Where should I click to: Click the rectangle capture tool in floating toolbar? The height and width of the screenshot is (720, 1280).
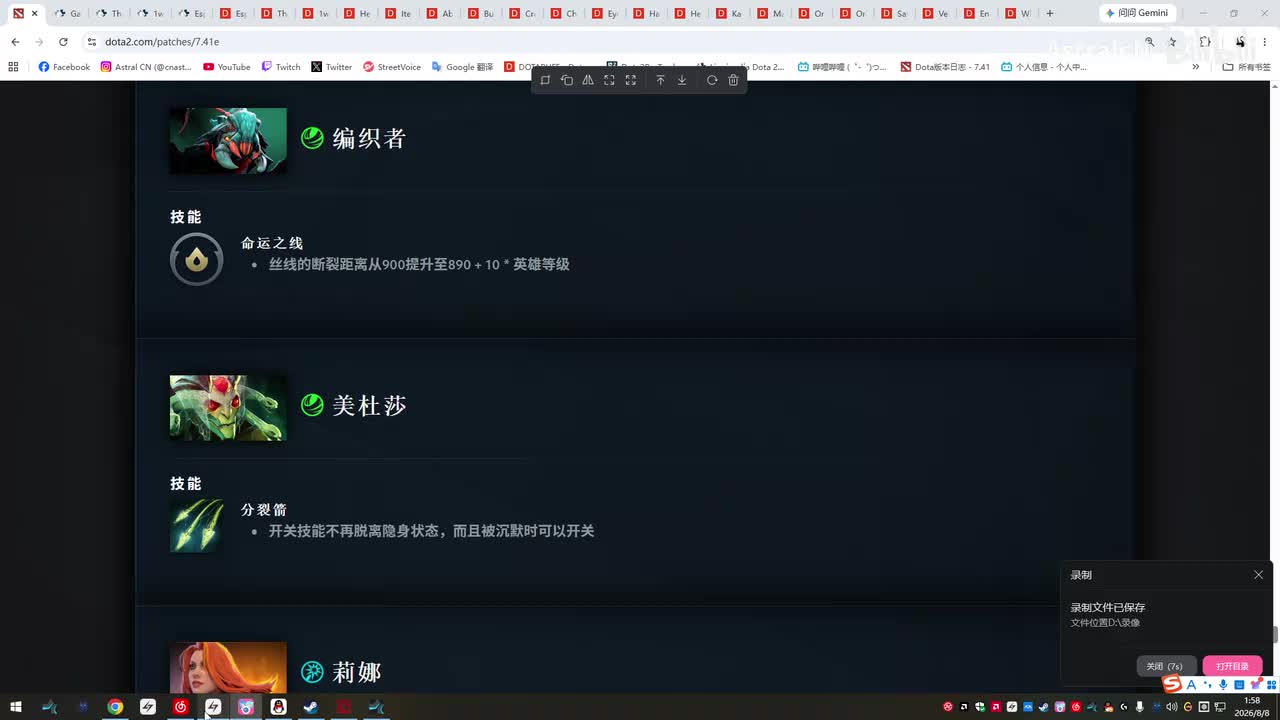[545, 80]
